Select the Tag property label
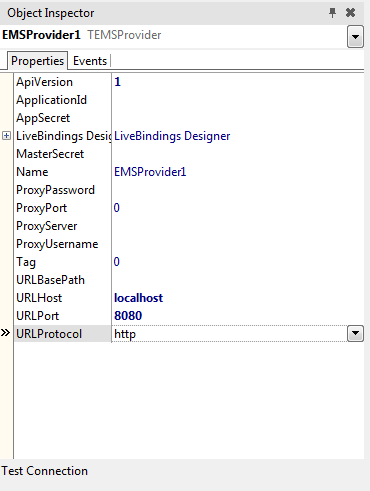Screen dimensions: 370x491 [x=26, y=262]
